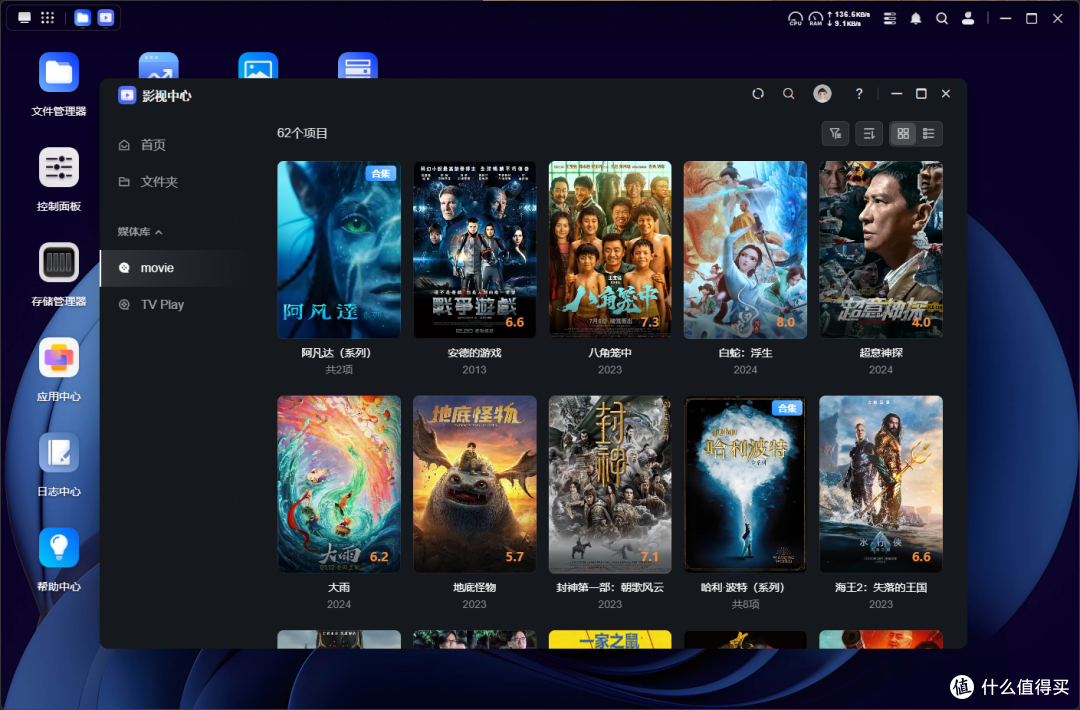Click the refresh icon in 影视中心 header
Image resolution: width=1080 pixels, height=710 pixels.
(x=758, y=94)
